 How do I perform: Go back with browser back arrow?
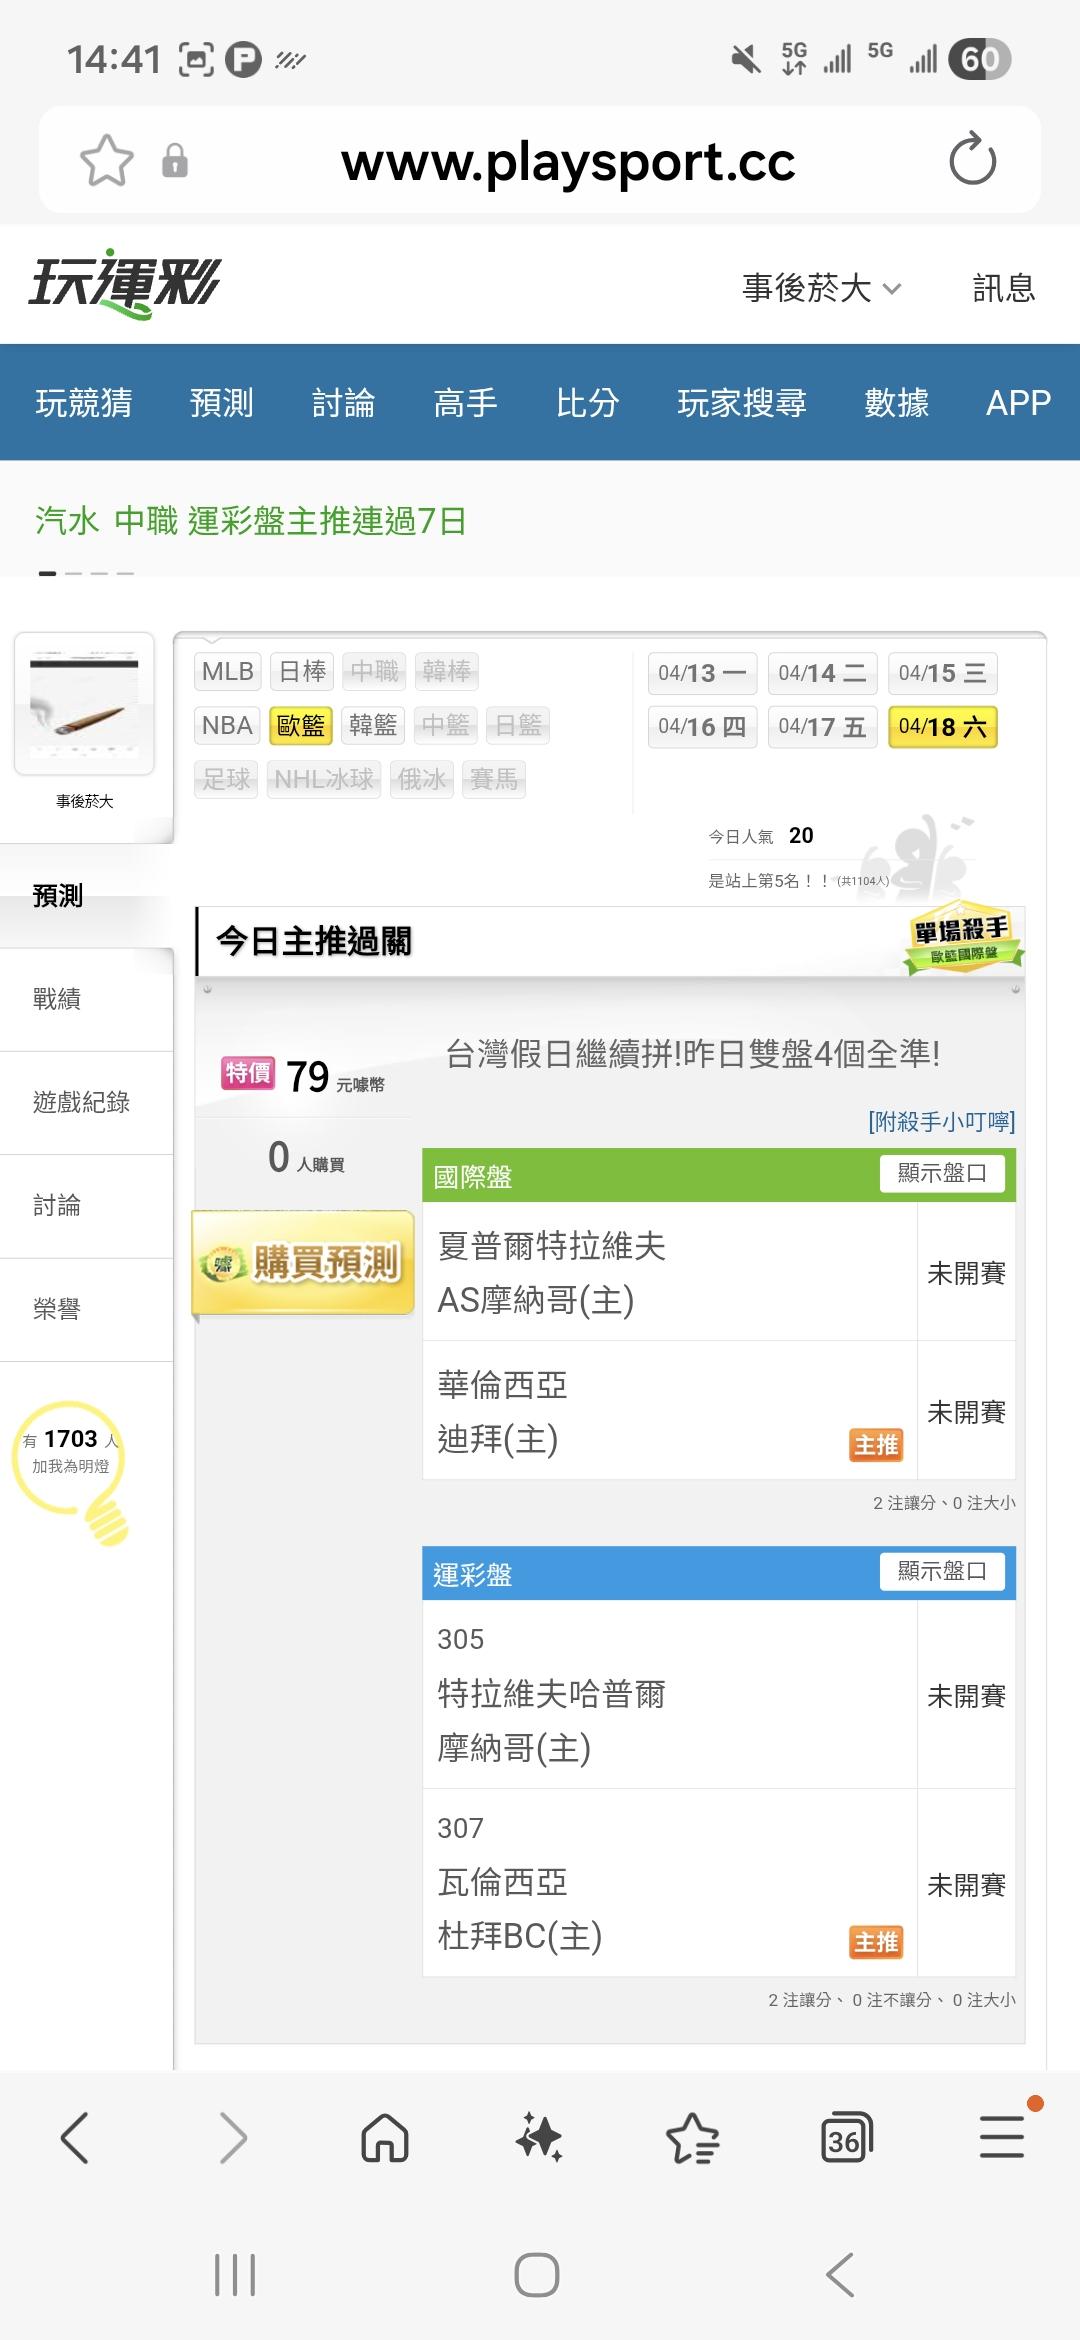pos(76,2138)
